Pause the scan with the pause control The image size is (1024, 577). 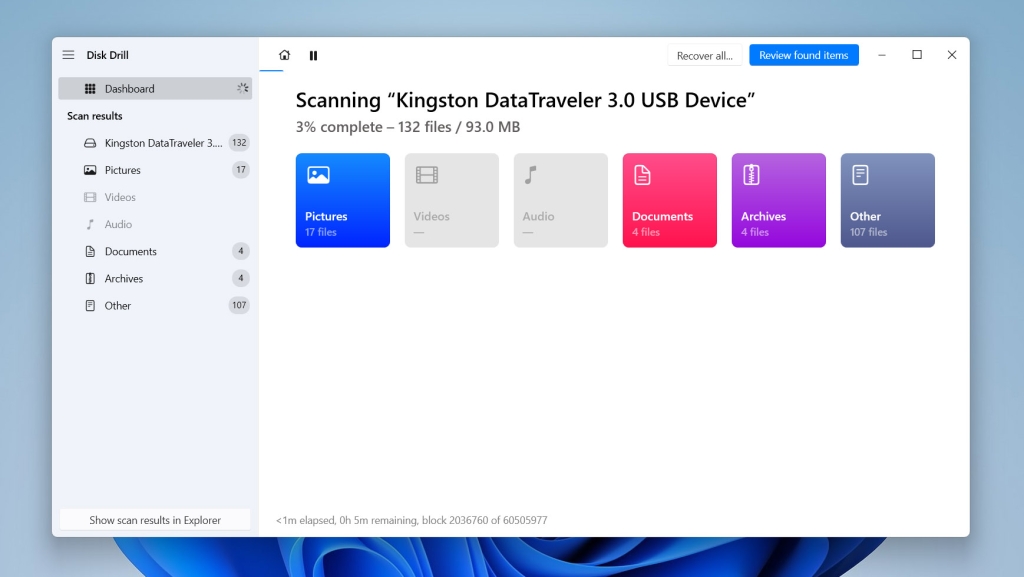313,55
